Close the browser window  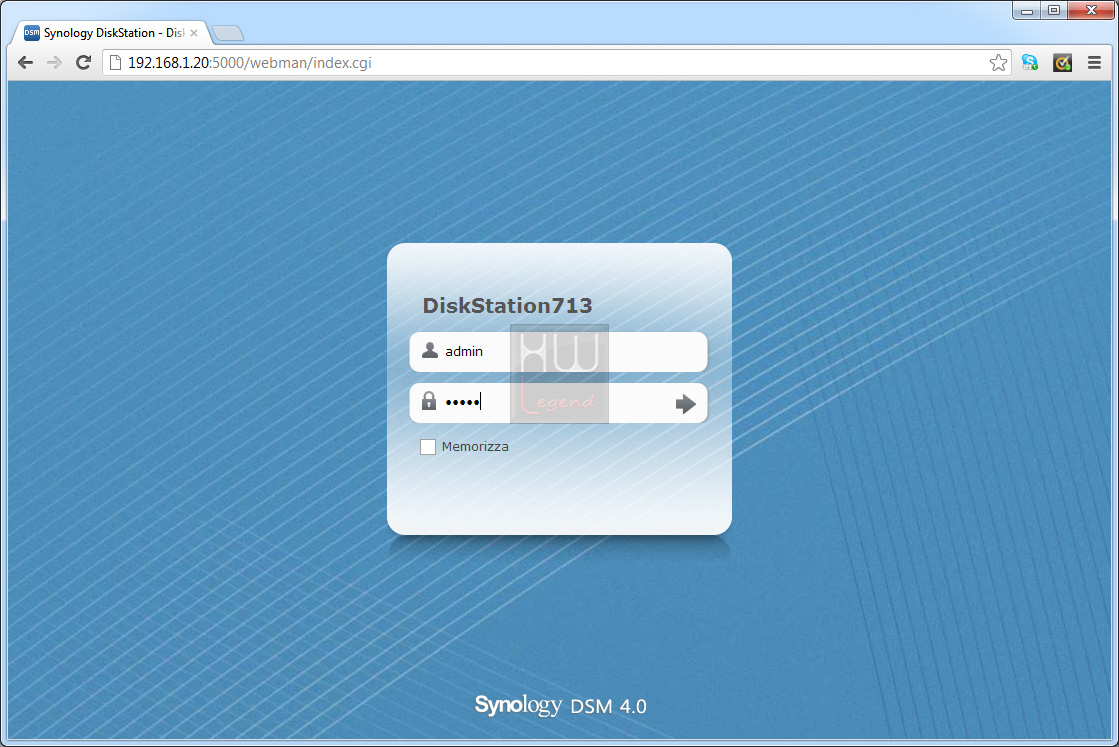pos(1091,11)
